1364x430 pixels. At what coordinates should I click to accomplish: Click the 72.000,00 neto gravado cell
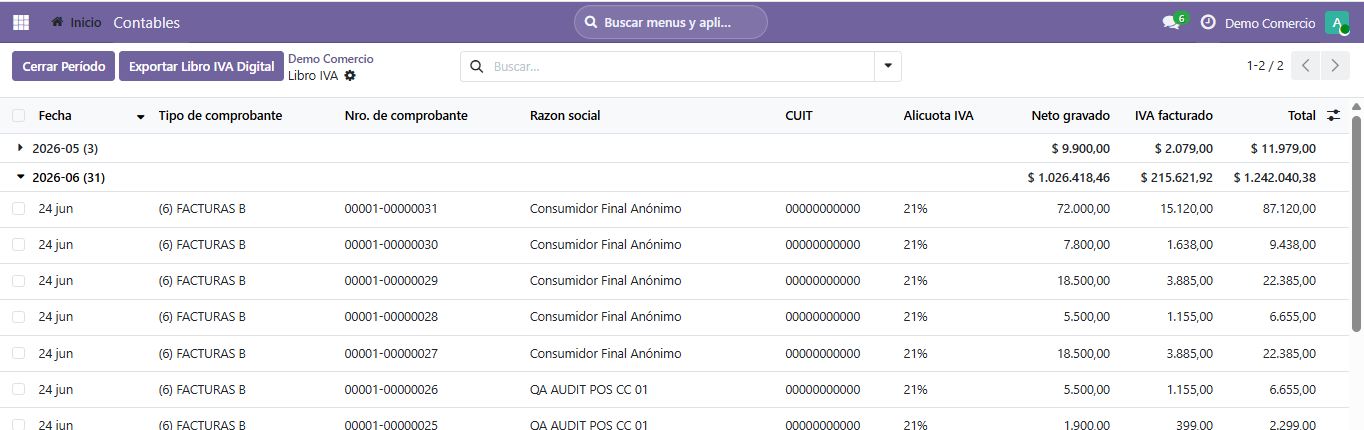1083,209
